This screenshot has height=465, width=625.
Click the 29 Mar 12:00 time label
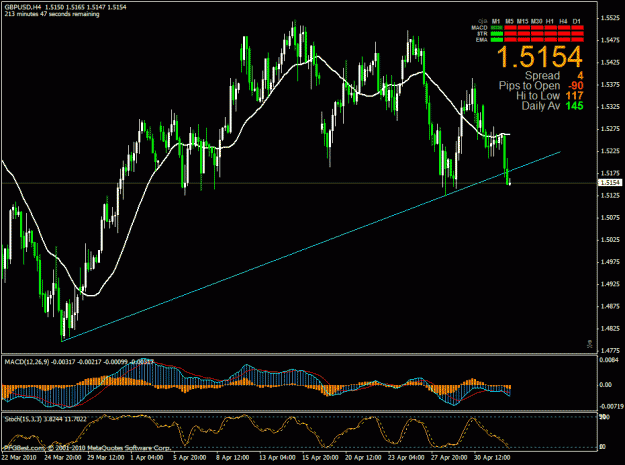pos(105,457)
